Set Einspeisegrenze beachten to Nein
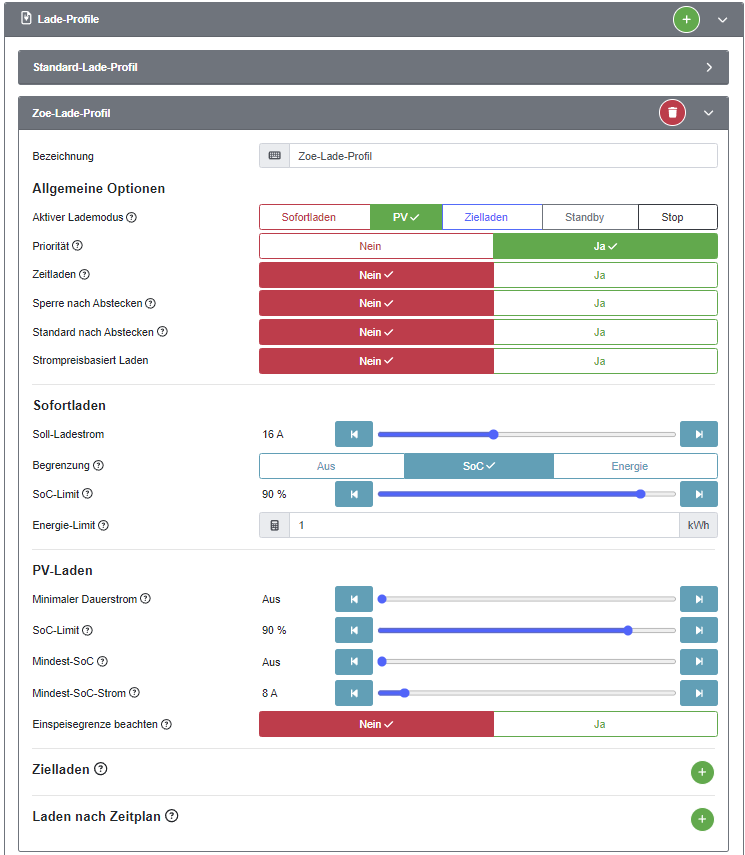 [x=376, y=724]
